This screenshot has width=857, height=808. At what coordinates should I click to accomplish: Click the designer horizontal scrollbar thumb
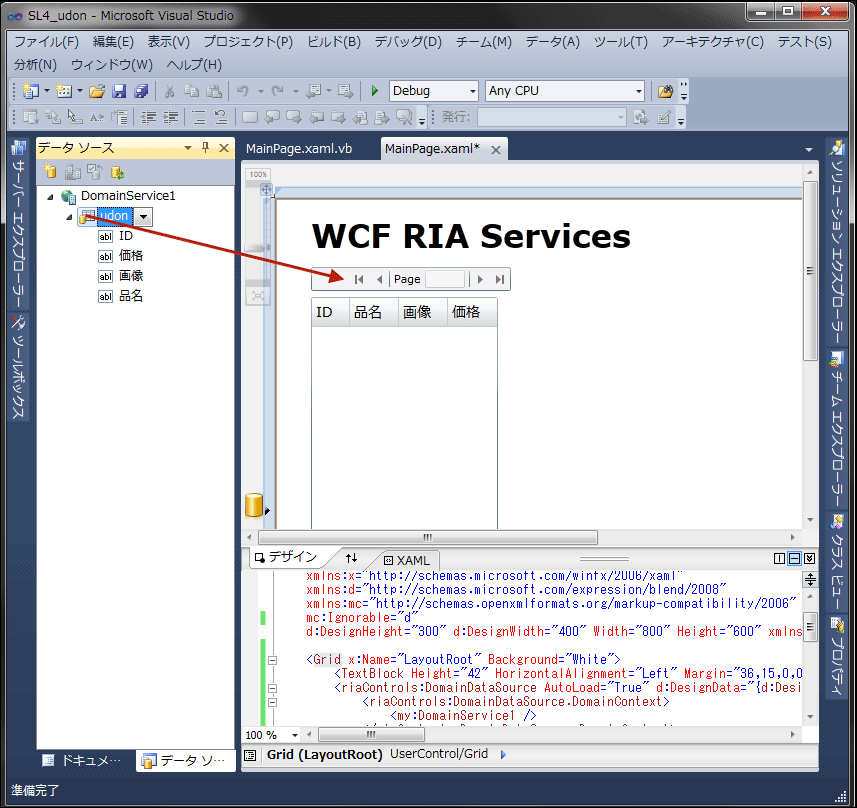(428, 537)
